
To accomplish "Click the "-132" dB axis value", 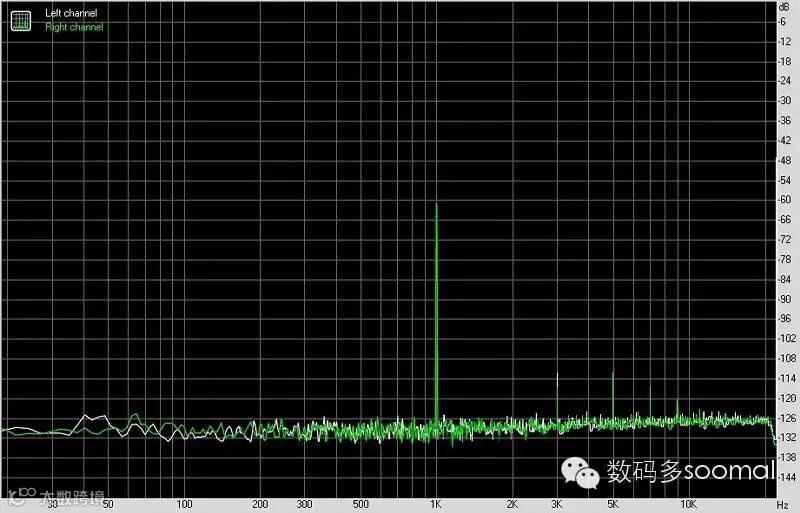I will click(786, 438).
